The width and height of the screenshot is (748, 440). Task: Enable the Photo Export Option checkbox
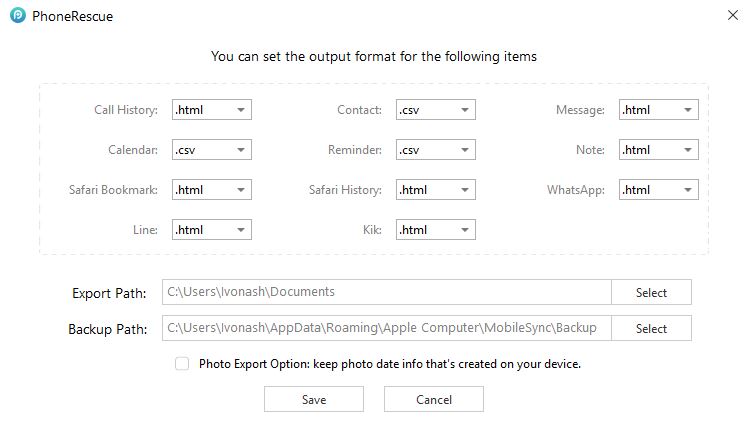pos(182,364)
